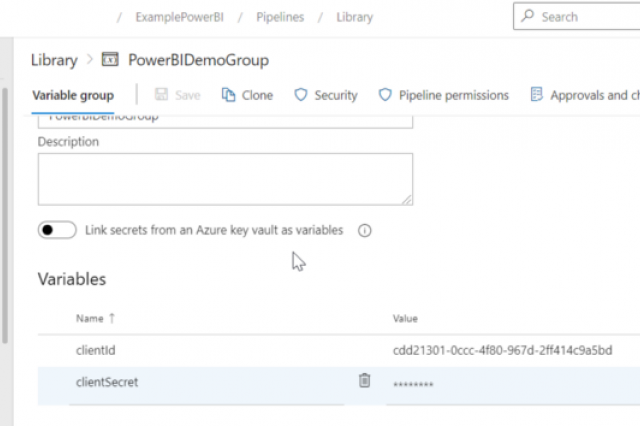Click the Pipeline permissions shield icon
This screenshot has width=640, height=426.
tap(385, 95)
